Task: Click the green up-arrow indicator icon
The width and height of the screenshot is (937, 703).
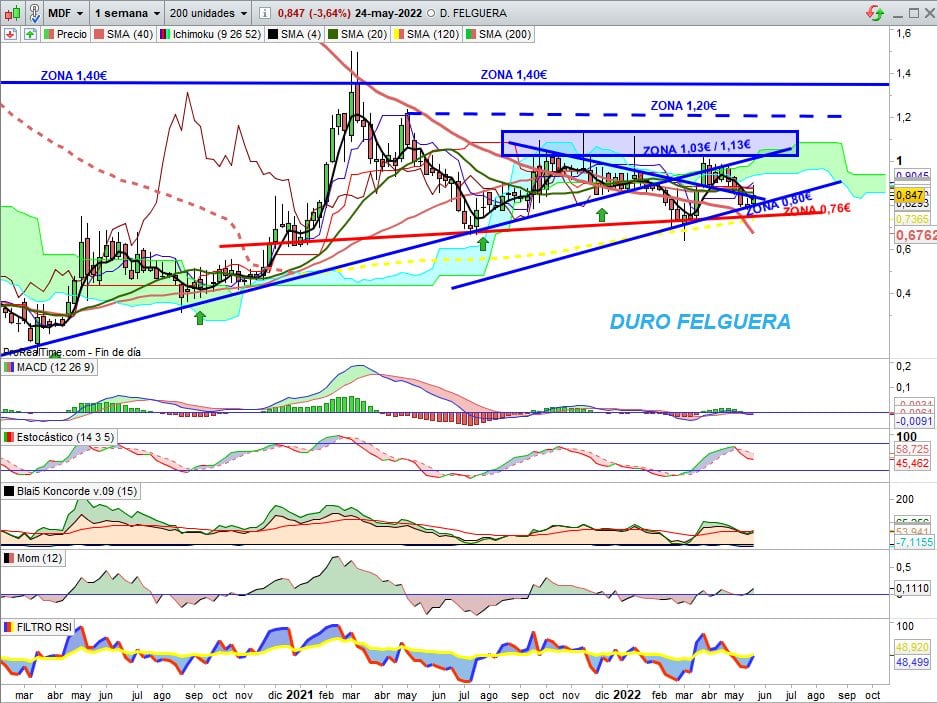Action: tap(30, 34)
